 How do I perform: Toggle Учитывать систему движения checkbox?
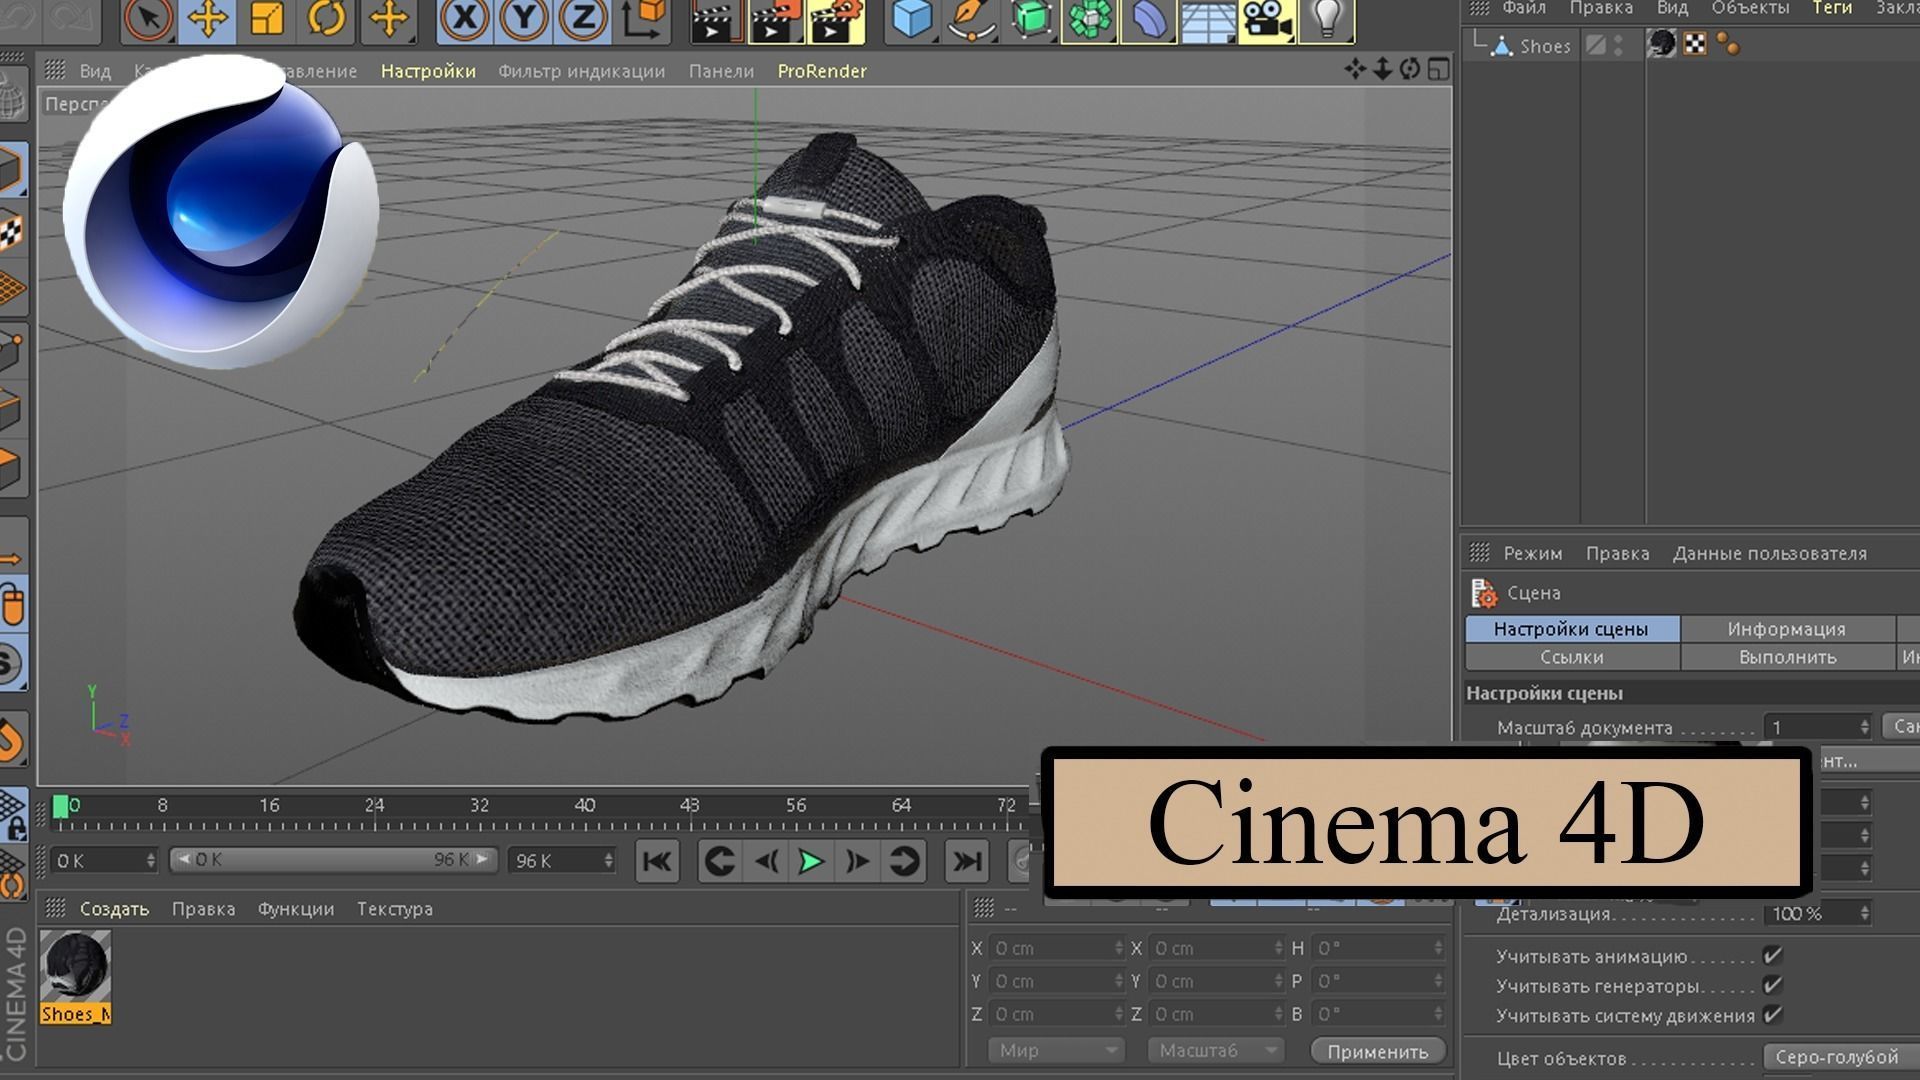[1772, 1015]
